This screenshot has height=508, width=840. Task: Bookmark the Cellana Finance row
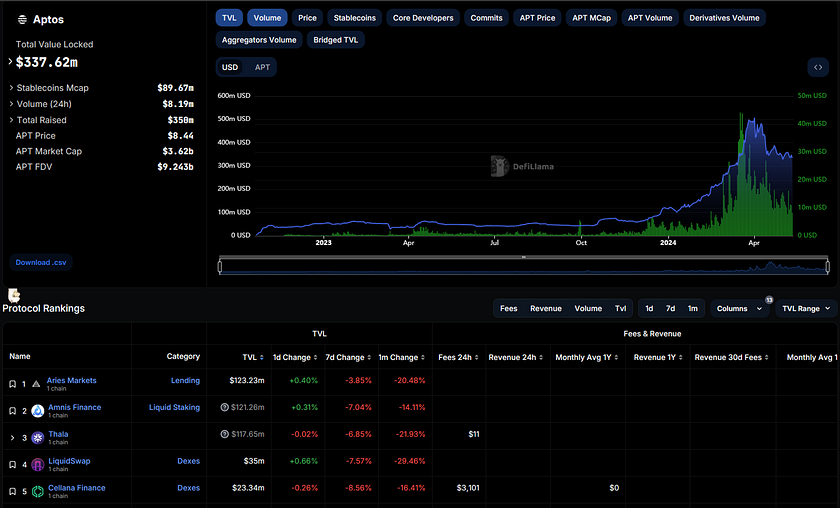12,491
